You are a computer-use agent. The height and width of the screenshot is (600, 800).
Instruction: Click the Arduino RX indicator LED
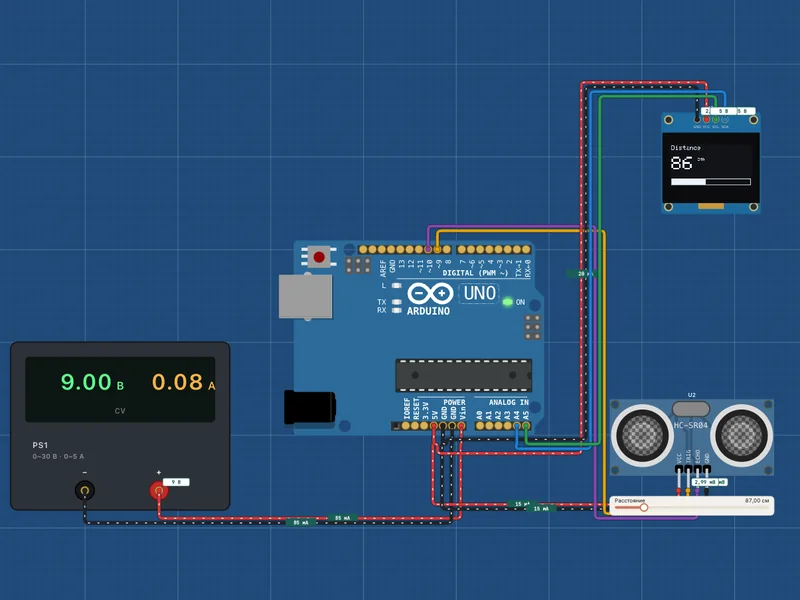pyautogui.click(x=396, y=310)
